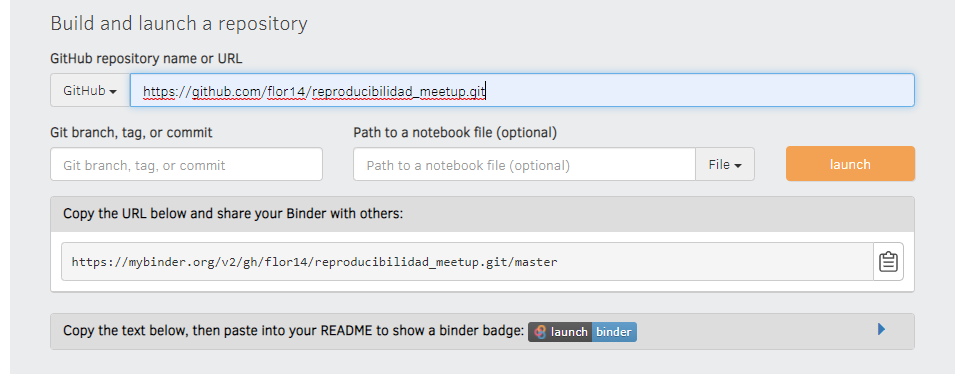The image size is (964, 374).
Task: Open the File type dropdown
Action: click(725, 164)
